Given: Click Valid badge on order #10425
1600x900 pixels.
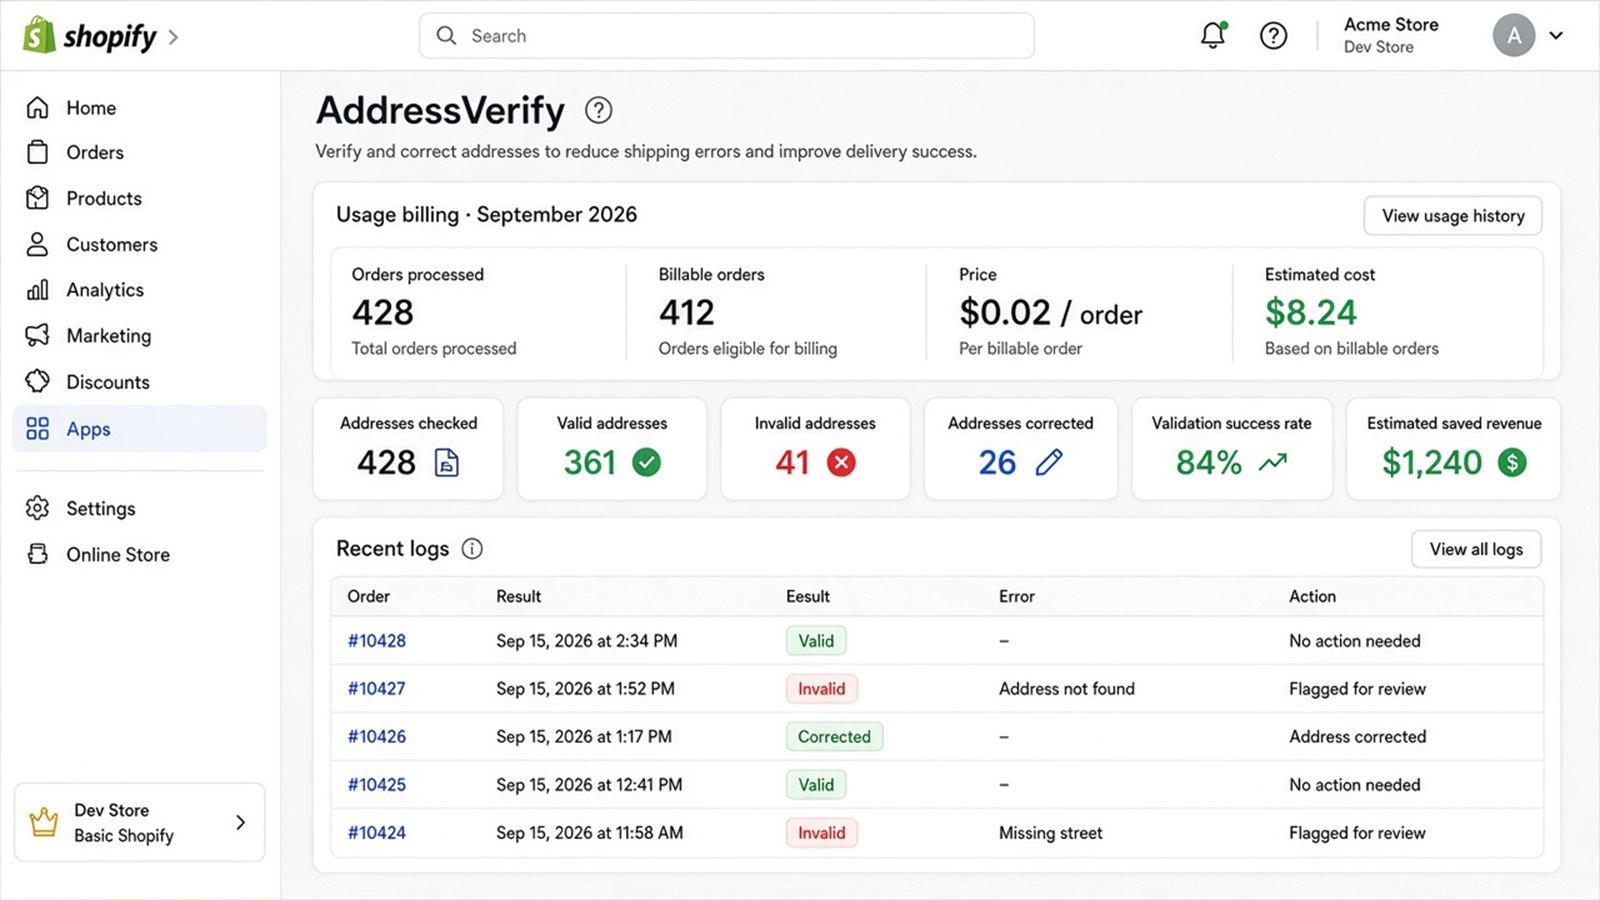Looking at the screenshot, I should coord(816,785).
